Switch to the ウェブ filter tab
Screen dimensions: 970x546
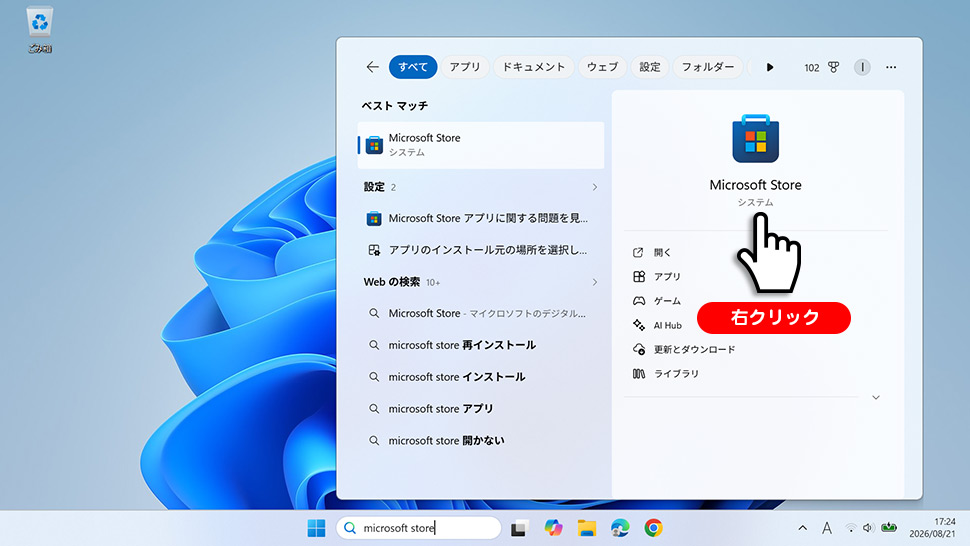602,67
